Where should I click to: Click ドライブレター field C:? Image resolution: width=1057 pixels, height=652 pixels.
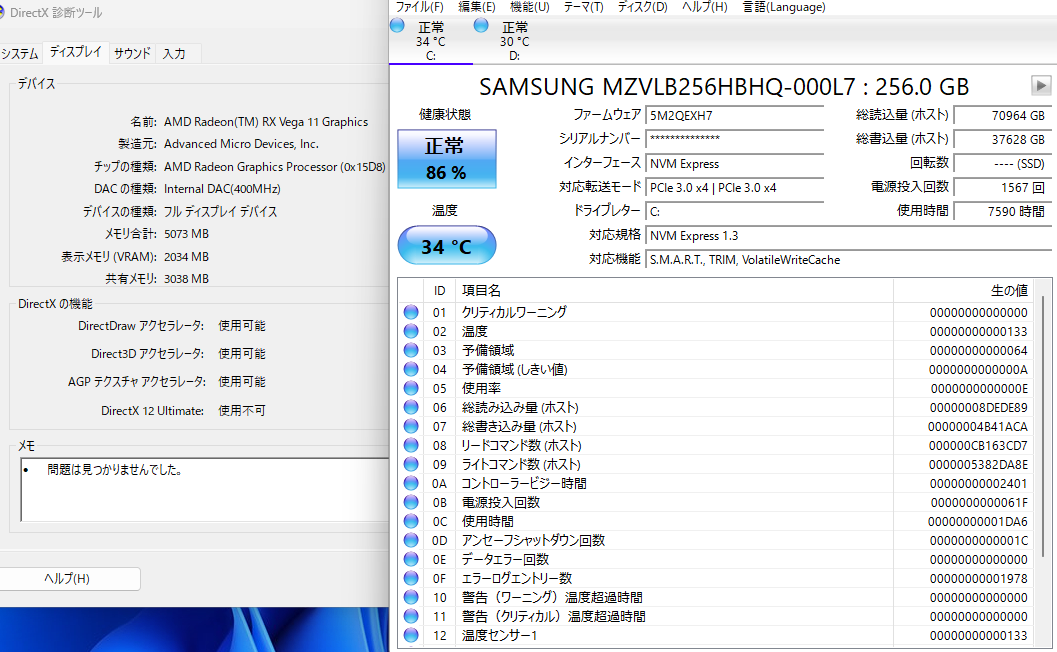pyautogui.click(x=735, y=211)
